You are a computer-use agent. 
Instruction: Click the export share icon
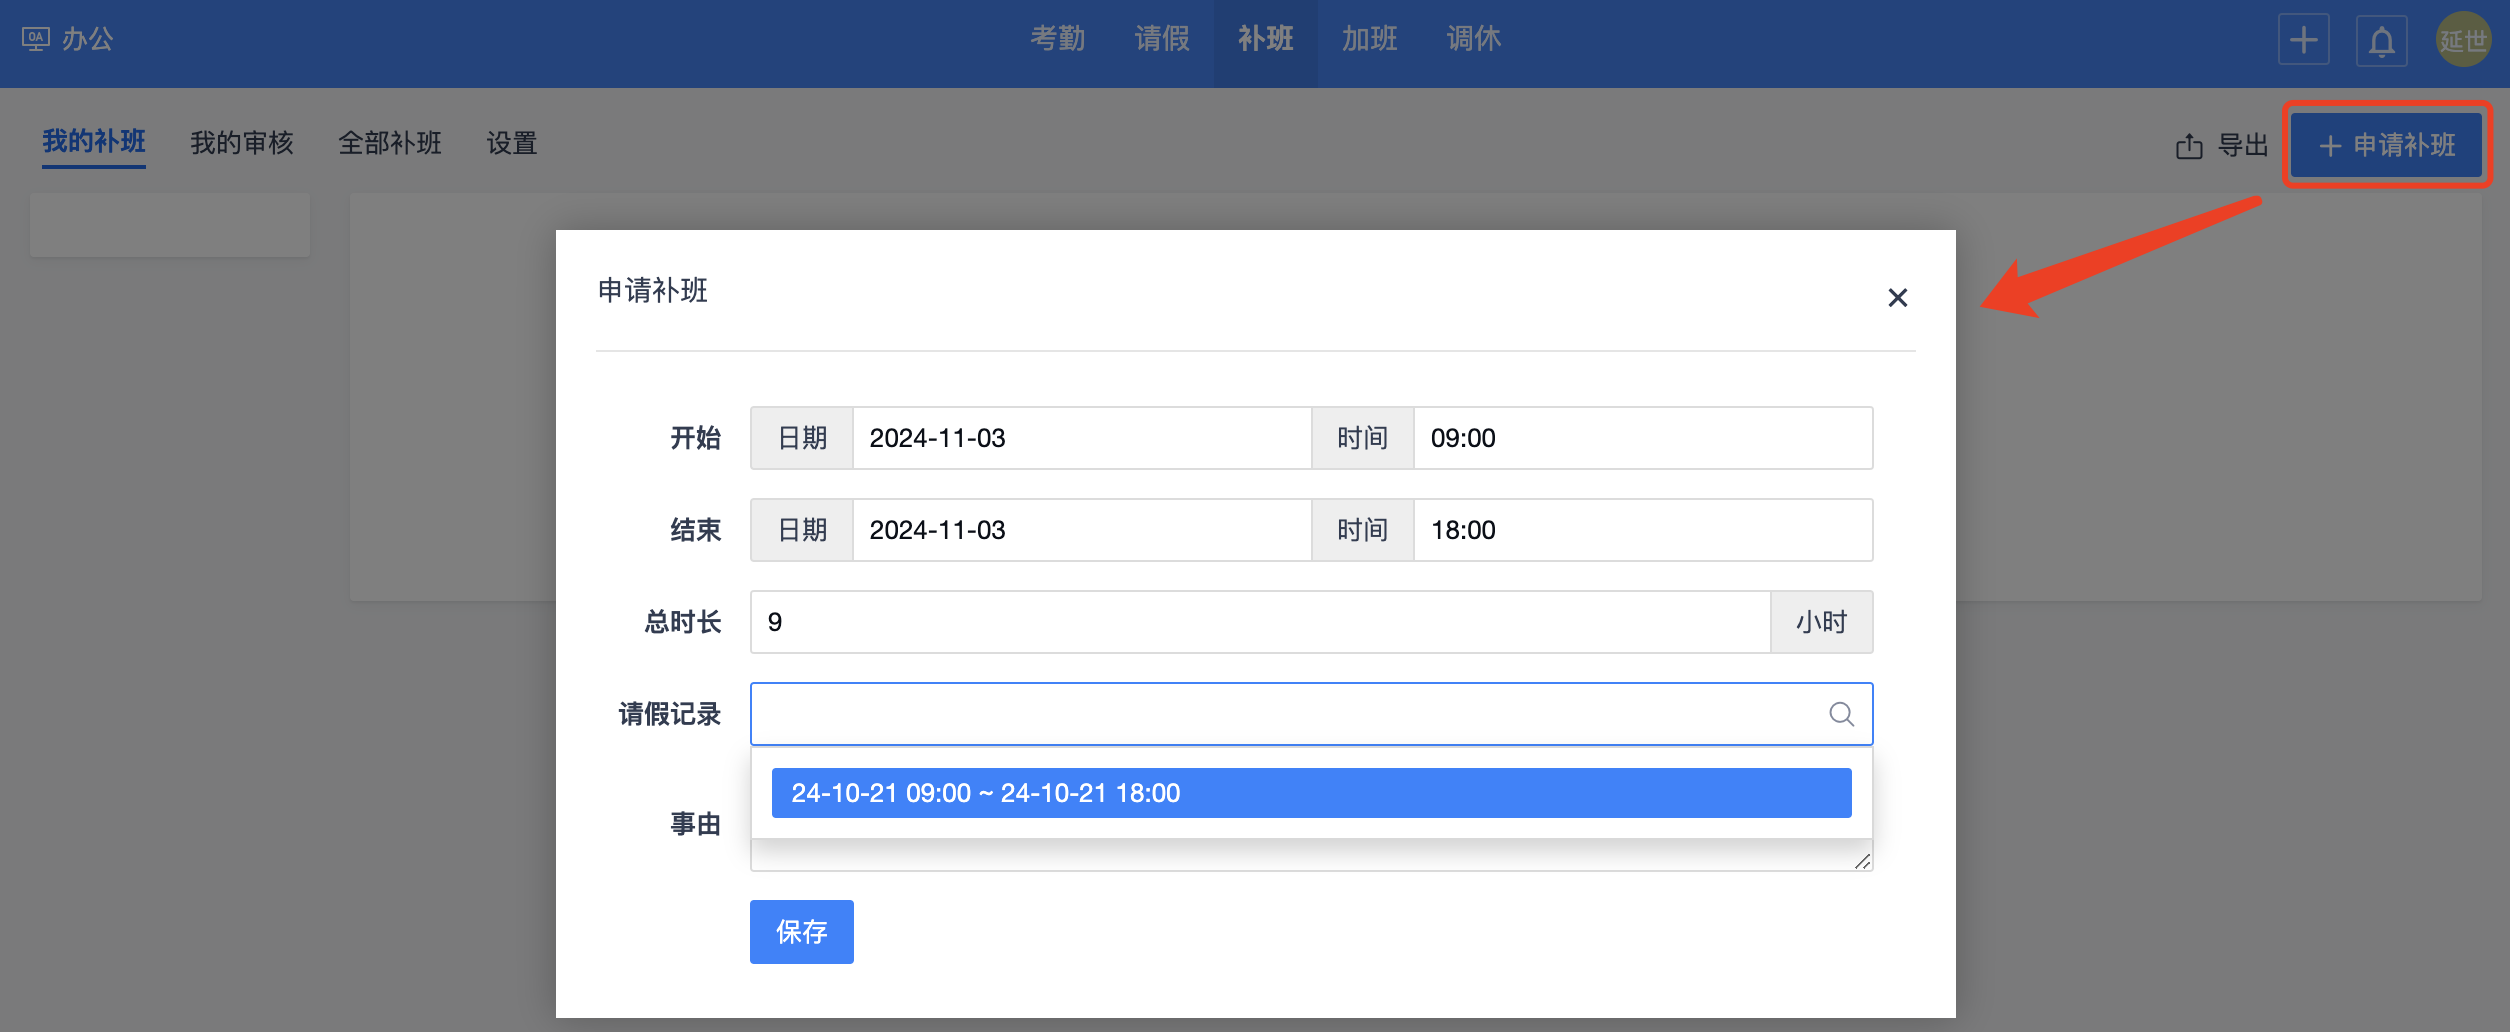click(x=2189, y=146)
